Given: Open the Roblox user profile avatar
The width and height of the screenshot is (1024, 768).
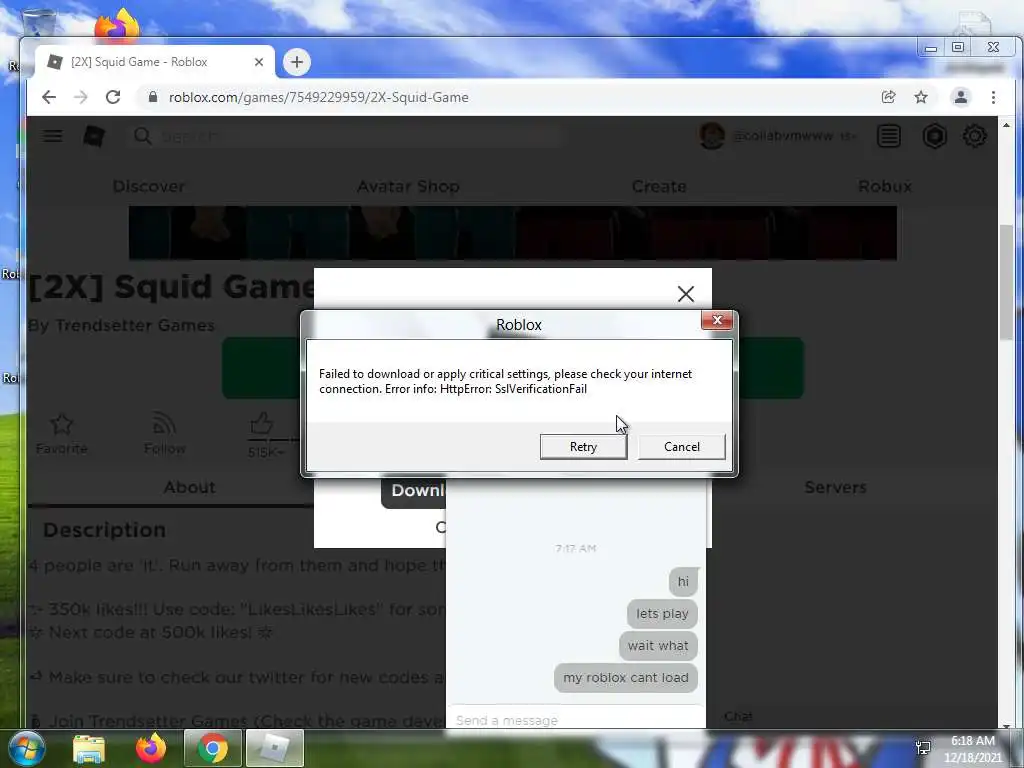Looking at the screenshot, I should 712,136.
